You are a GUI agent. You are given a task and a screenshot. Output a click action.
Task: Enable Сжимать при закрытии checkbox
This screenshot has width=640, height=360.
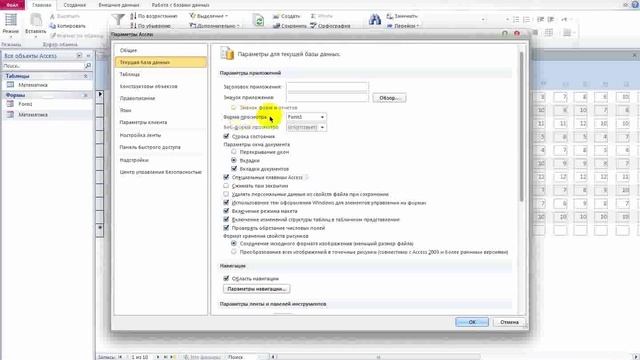[226, 185]
